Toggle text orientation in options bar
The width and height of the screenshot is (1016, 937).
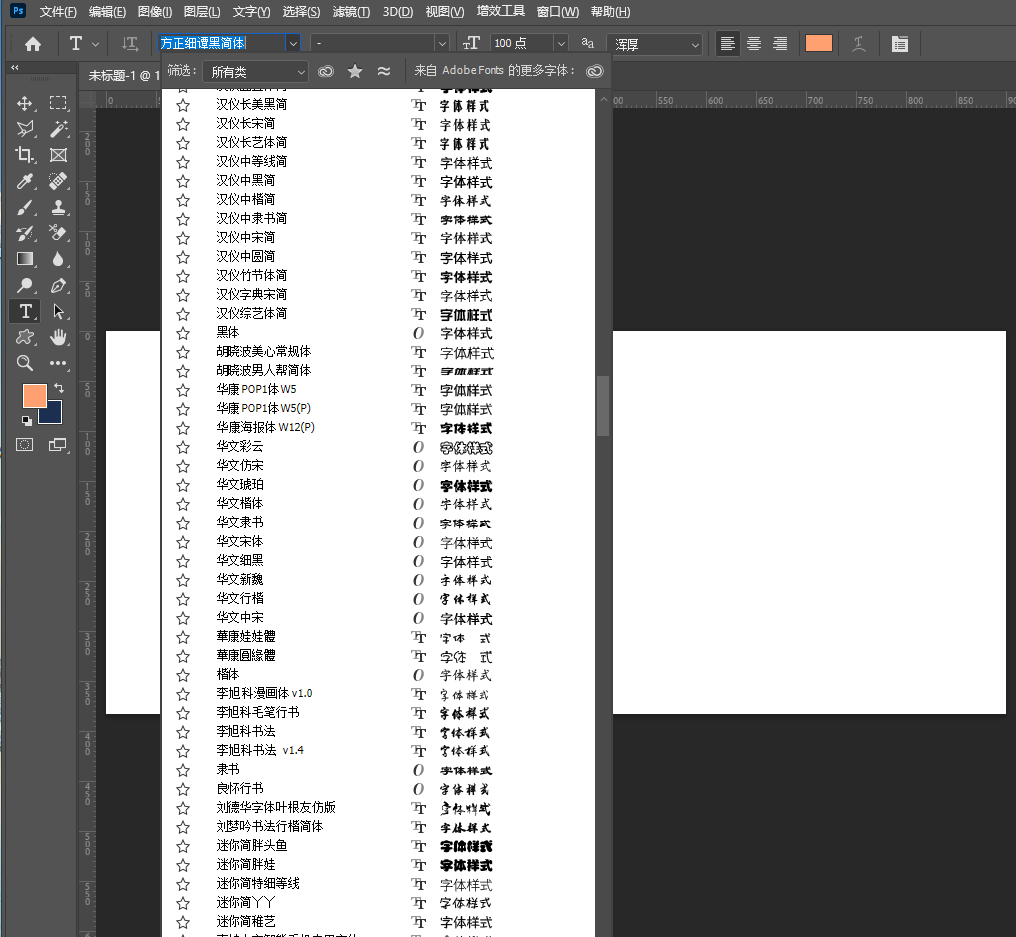pyautogui.click(x=130, y=44)
